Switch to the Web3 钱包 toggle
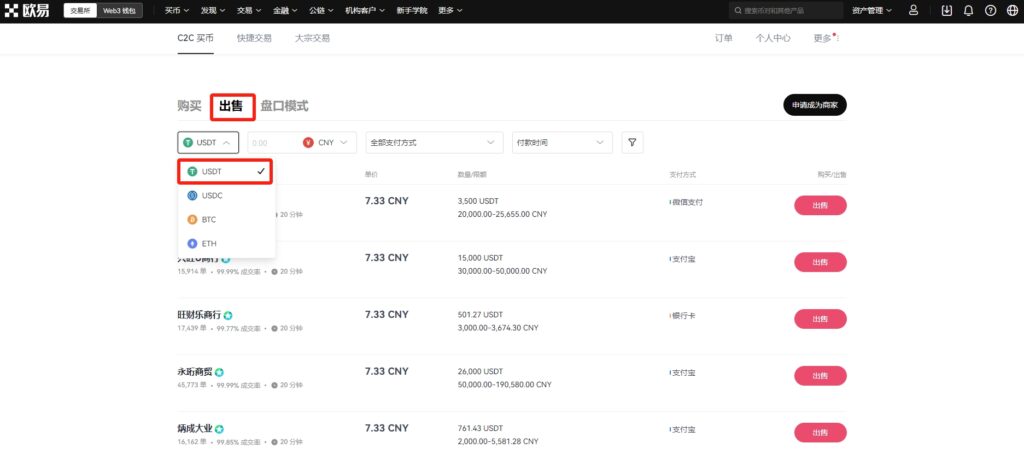The width and height of the screenshot is (1024, 467). coord(120,10)
